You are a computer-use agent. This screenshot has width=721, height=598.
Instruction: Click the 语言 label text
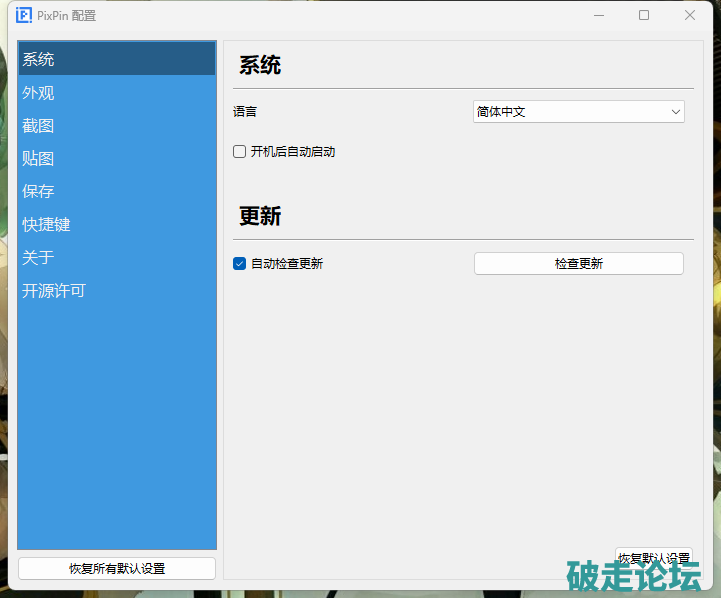coord(246,112)
